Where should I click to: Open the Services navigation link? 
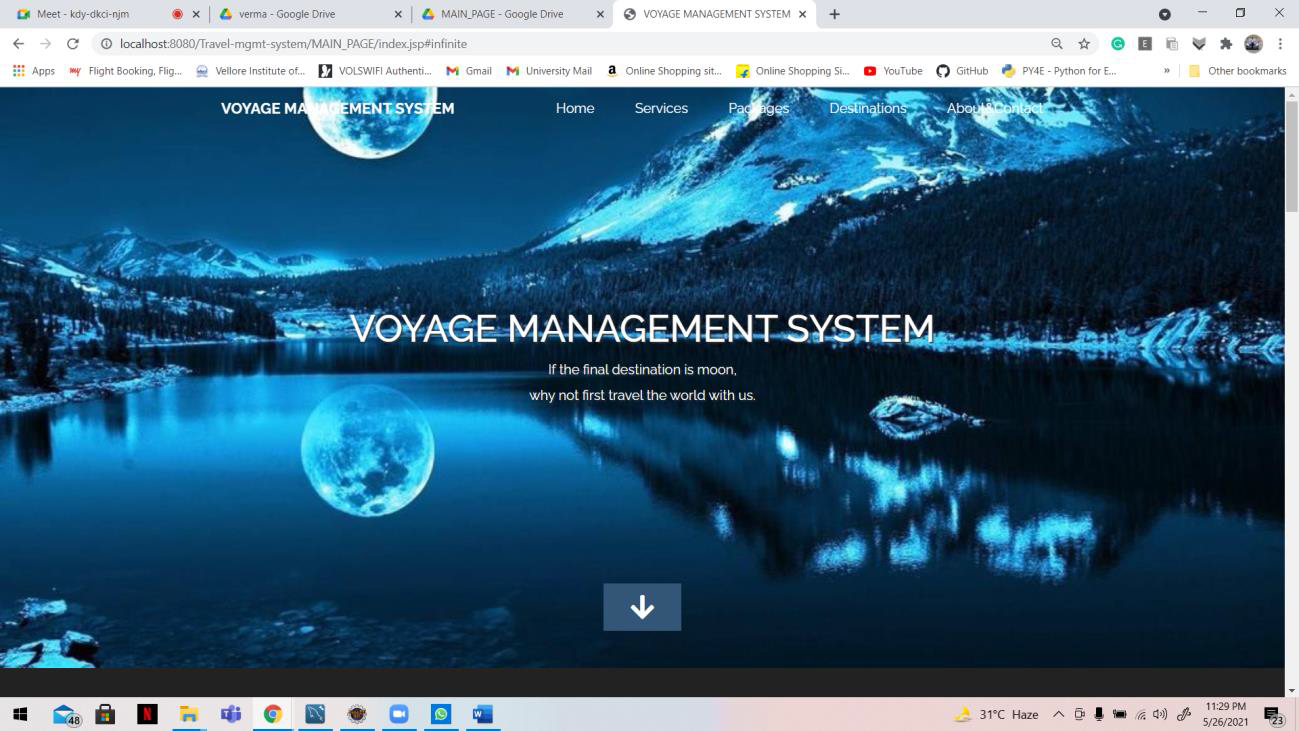coord(661,108)
